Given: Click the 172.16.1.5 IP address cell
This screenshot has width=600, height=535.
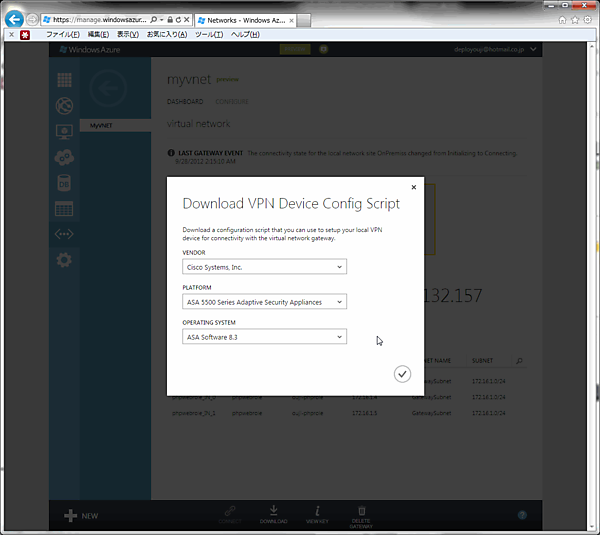Looking at the screenshot, I should coord(365,413).
